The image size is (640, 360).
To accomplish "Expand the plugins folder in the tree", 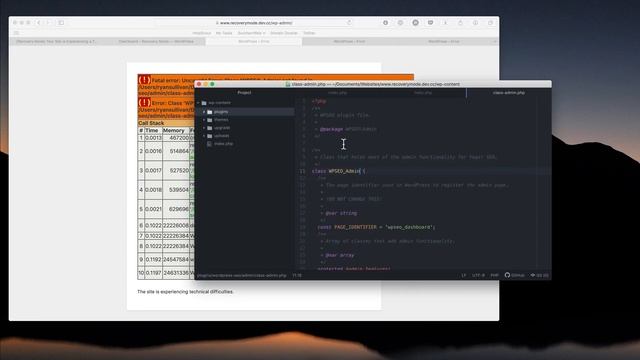I will pos(204,112).
